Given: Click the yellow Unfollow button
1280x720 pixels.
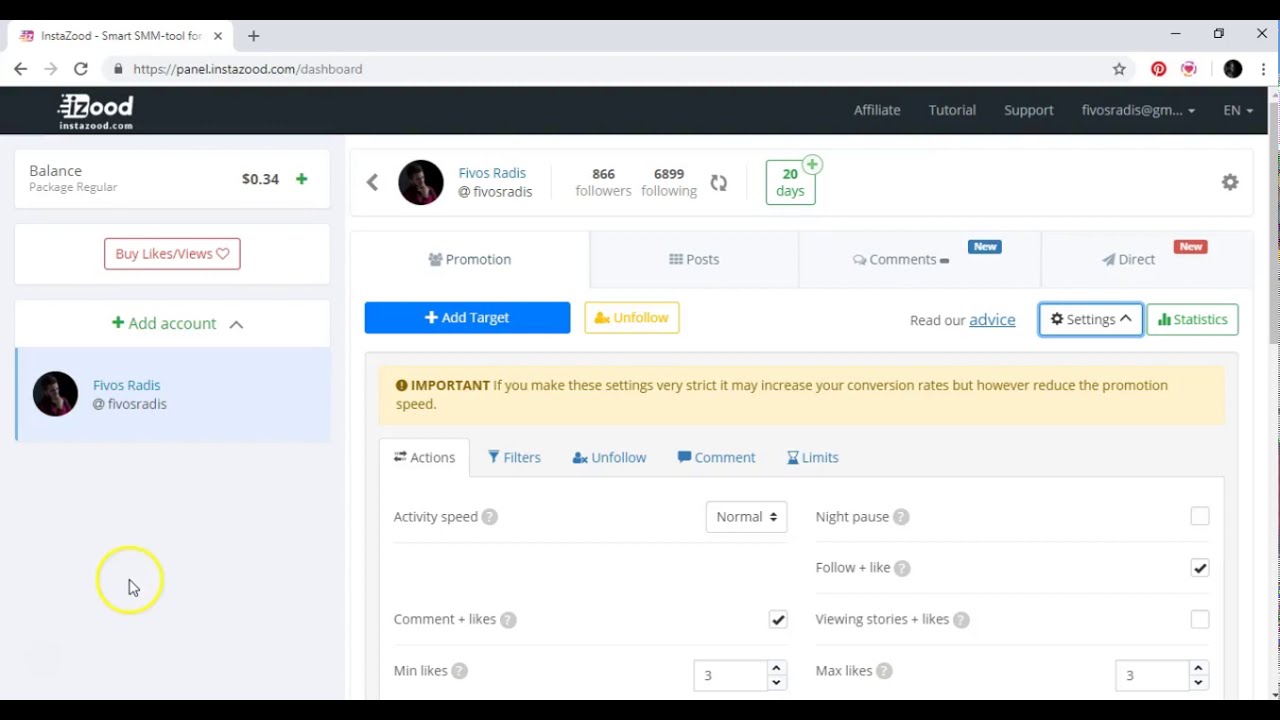Looking at the screenshot, I should pos(632,318).
